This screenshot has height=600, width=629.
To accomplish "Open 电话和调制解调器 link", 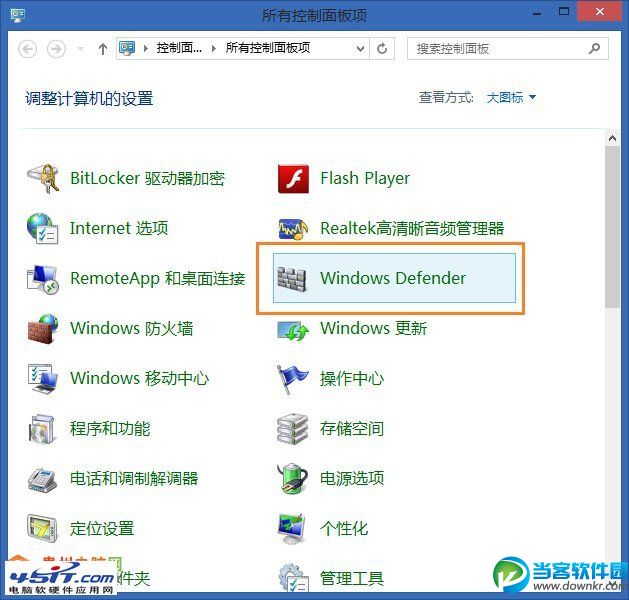I will (x=134, y=478).
